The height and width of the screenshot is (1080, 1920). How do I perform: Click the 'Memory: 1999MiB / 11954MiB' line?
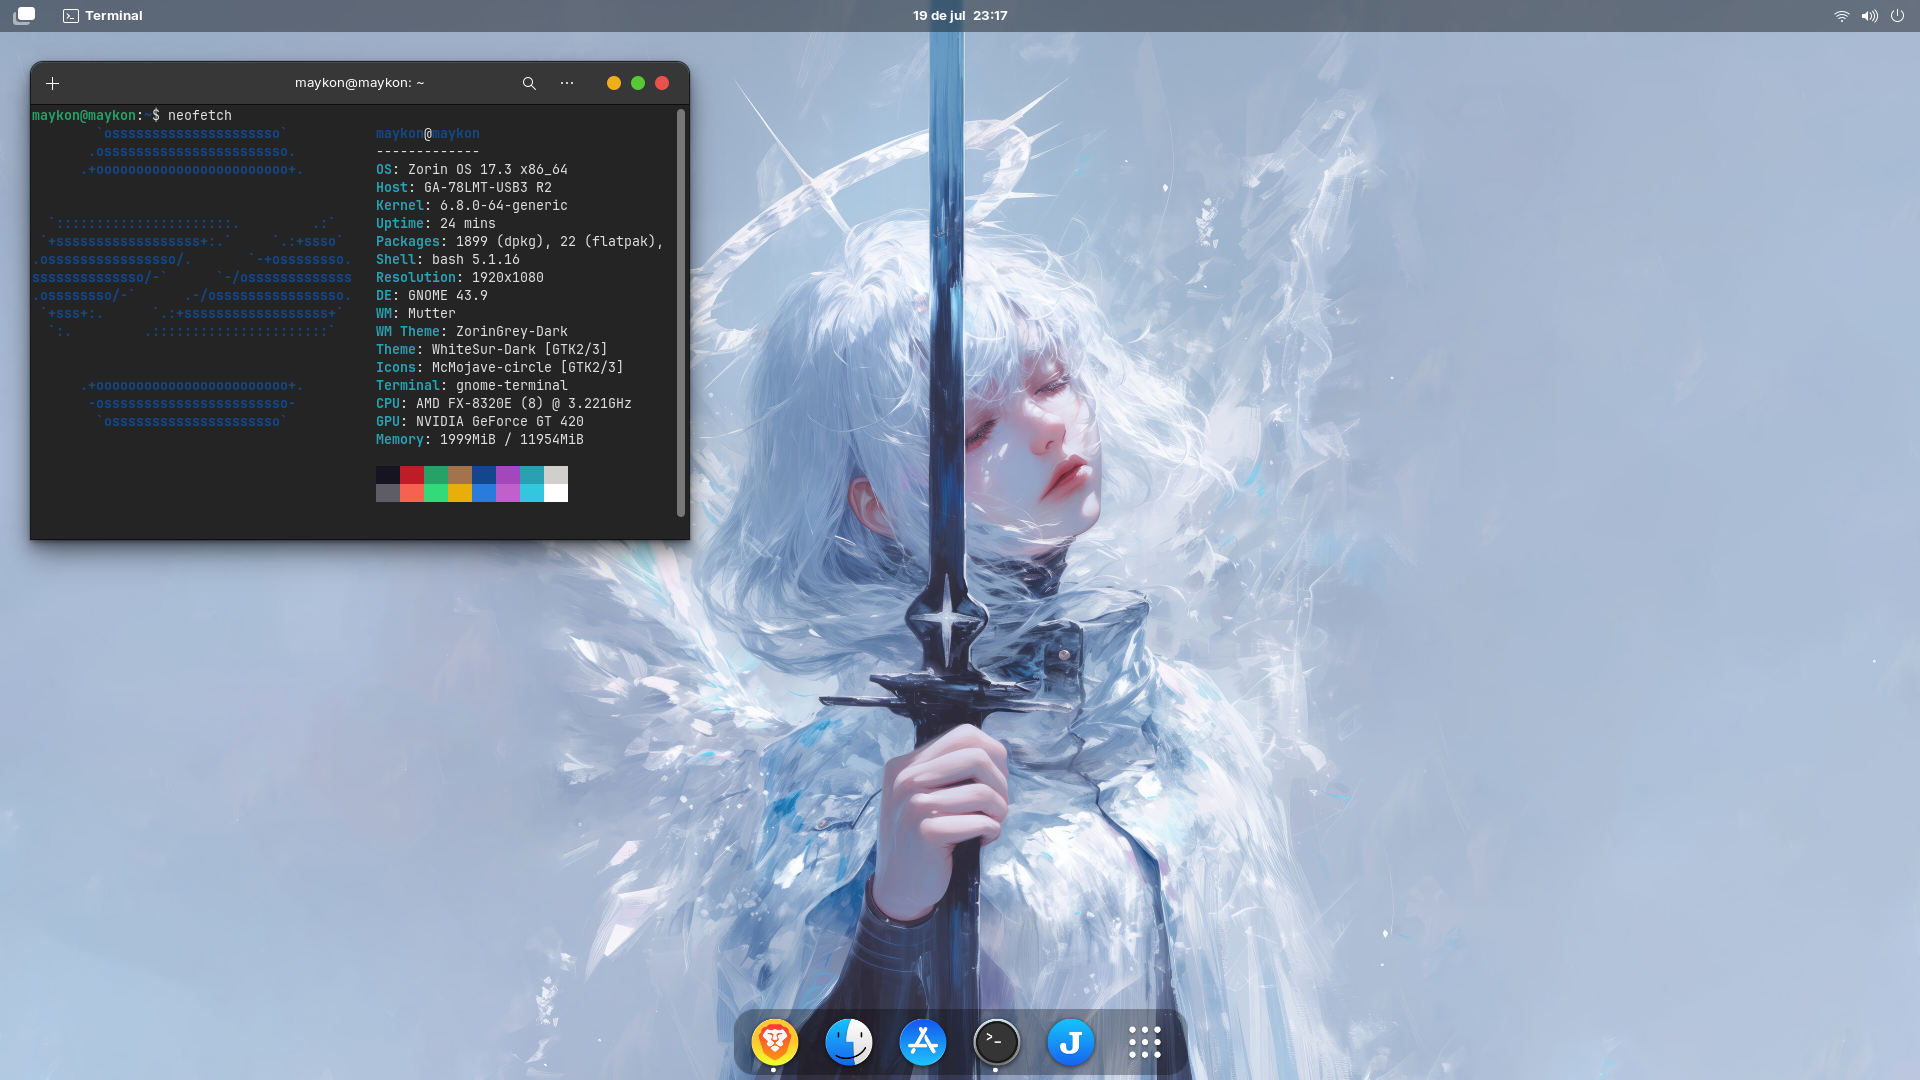480,439
